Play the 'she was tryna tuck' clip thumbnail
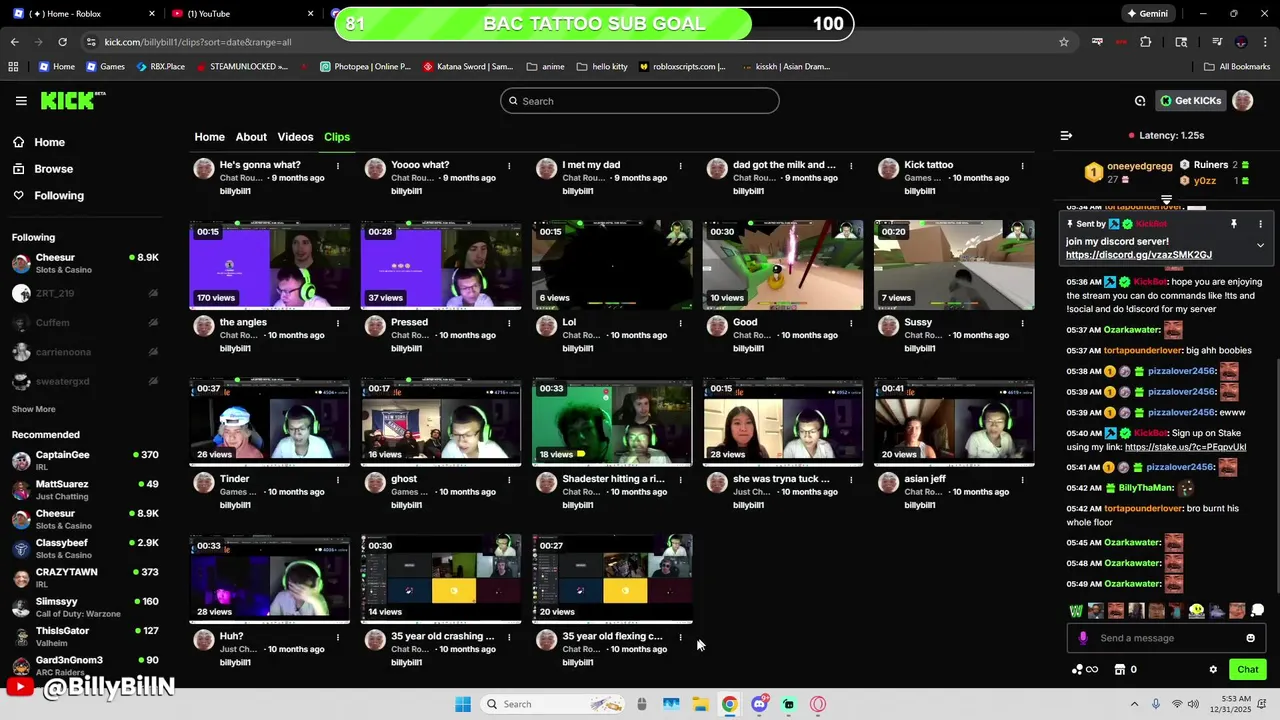The image size is (1280, 720). (783, 422)
